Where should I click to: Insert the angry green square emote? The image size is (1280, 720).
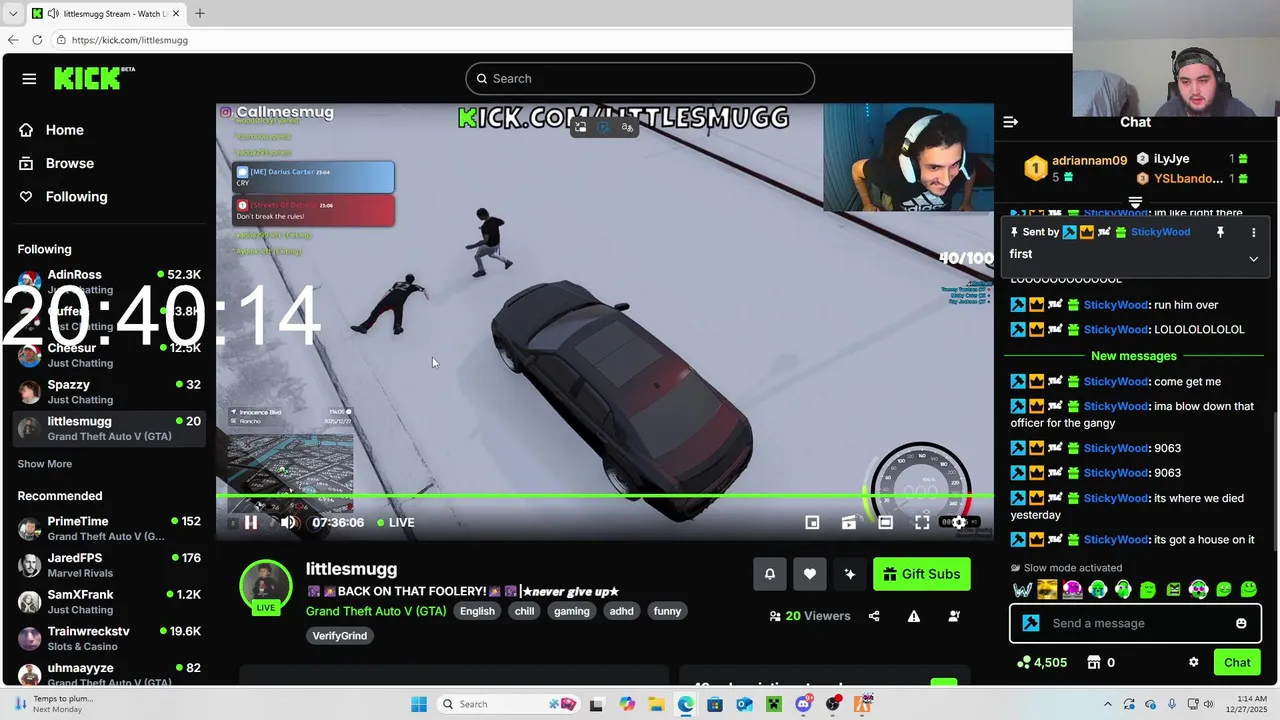pos(1173,590)
